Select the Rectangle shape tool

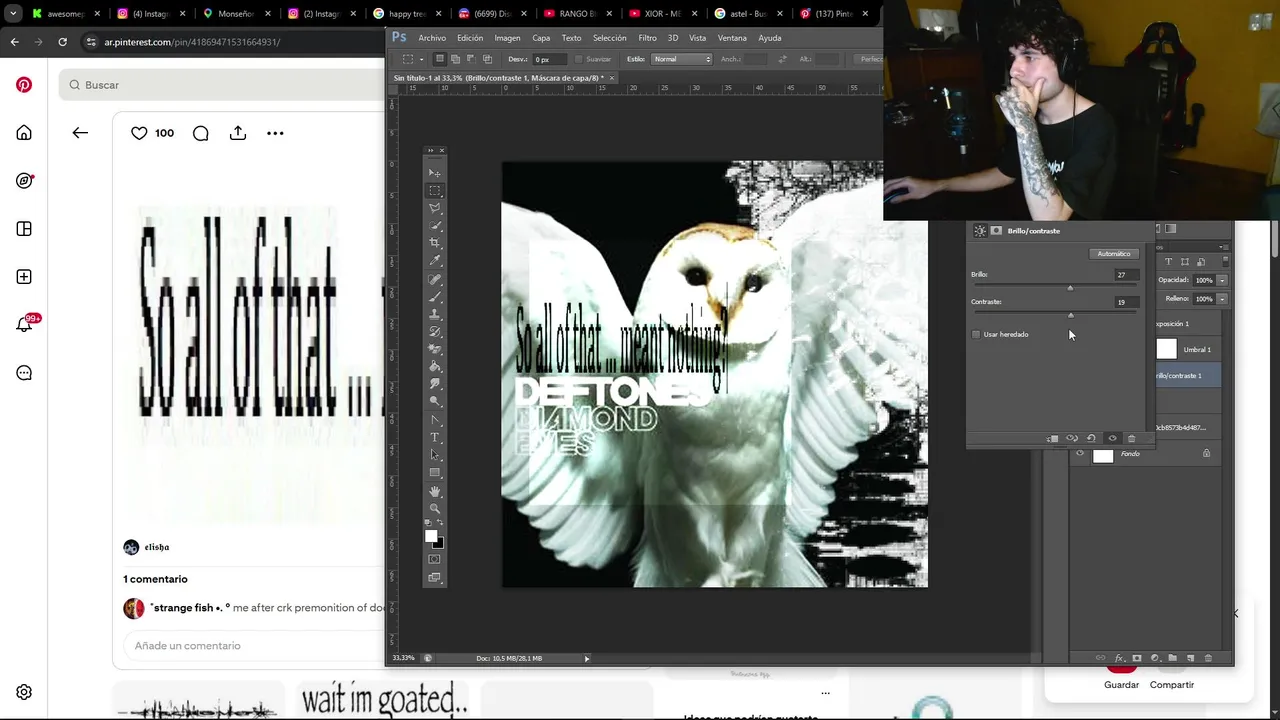[434, 472]
